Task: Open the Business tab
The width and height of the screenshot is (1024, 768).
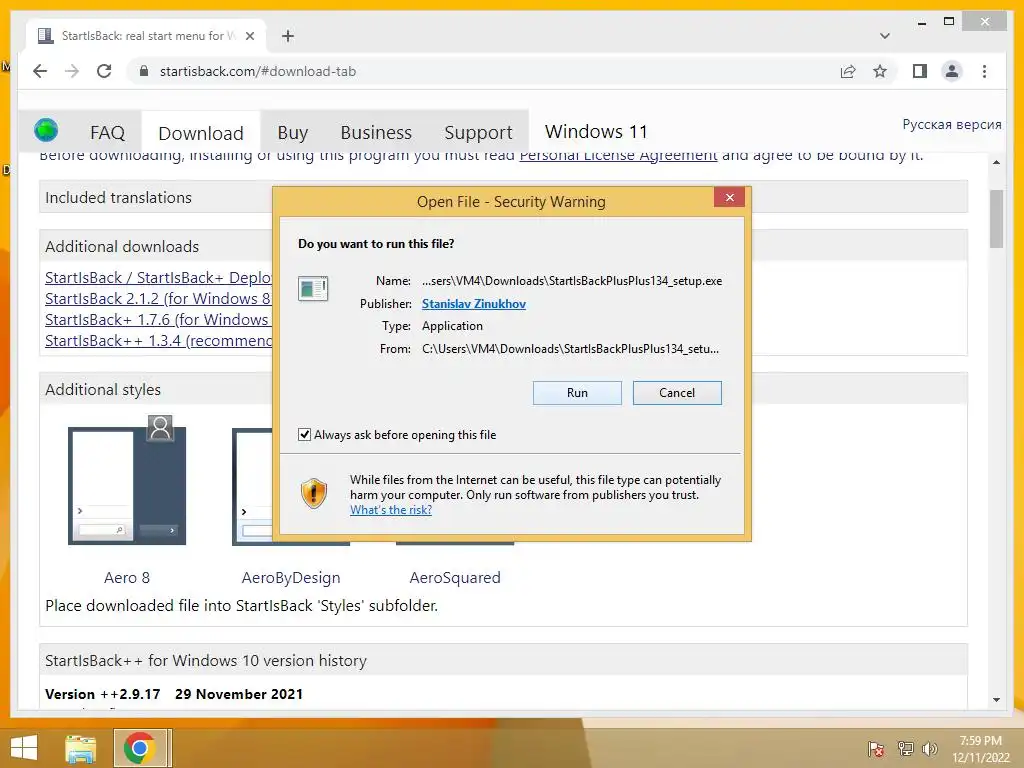Action: click(376, 133)
